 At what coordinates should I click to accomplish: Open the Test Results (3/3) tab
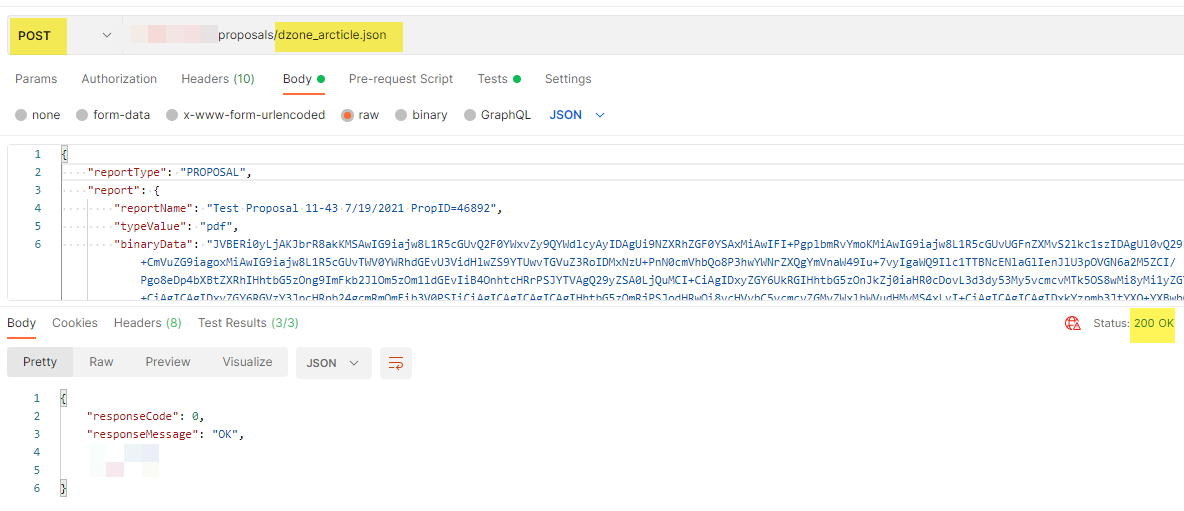248,323
